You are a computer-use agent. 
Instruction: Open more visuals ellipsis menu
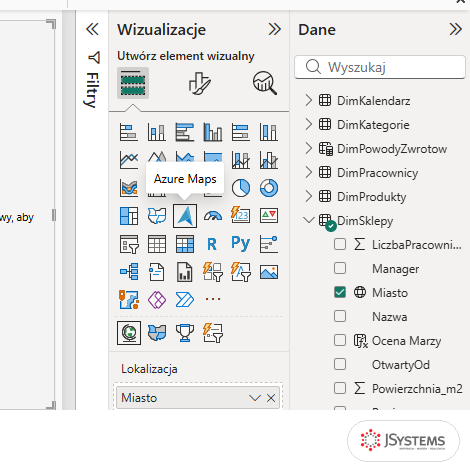point(213,299)
